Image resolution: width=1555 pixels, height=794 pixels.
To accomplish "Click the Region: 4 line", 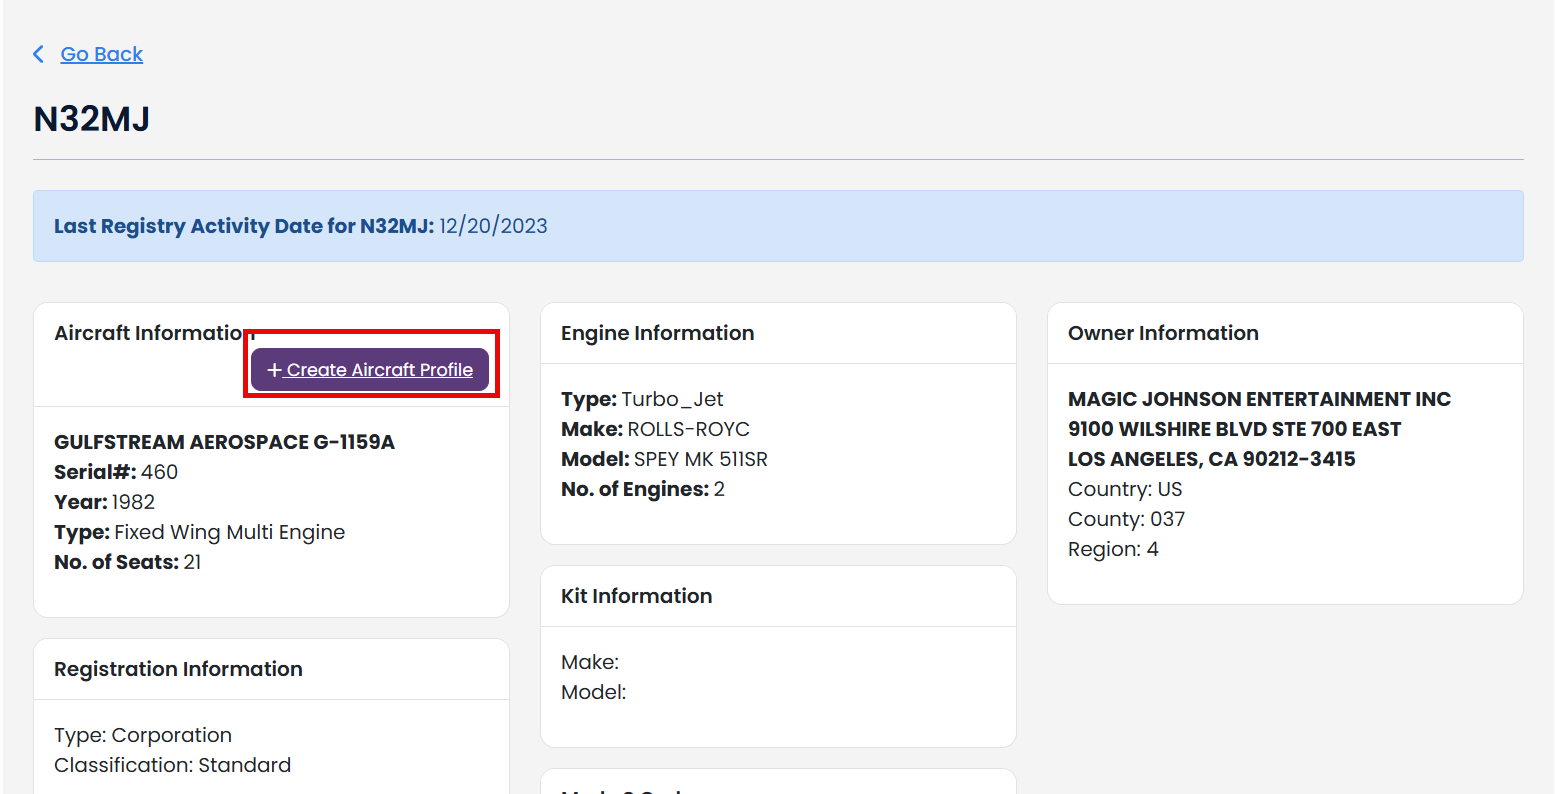I will click(1113, 549).
